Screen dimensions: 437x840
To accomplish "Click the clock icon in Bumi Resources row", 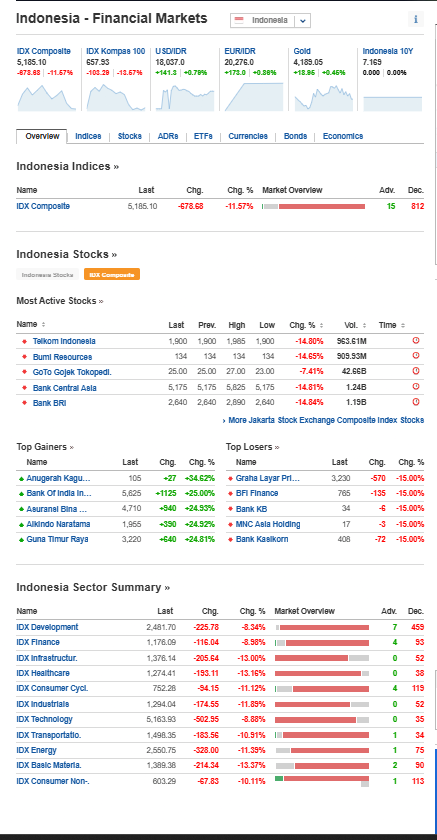I will point(416,356).
